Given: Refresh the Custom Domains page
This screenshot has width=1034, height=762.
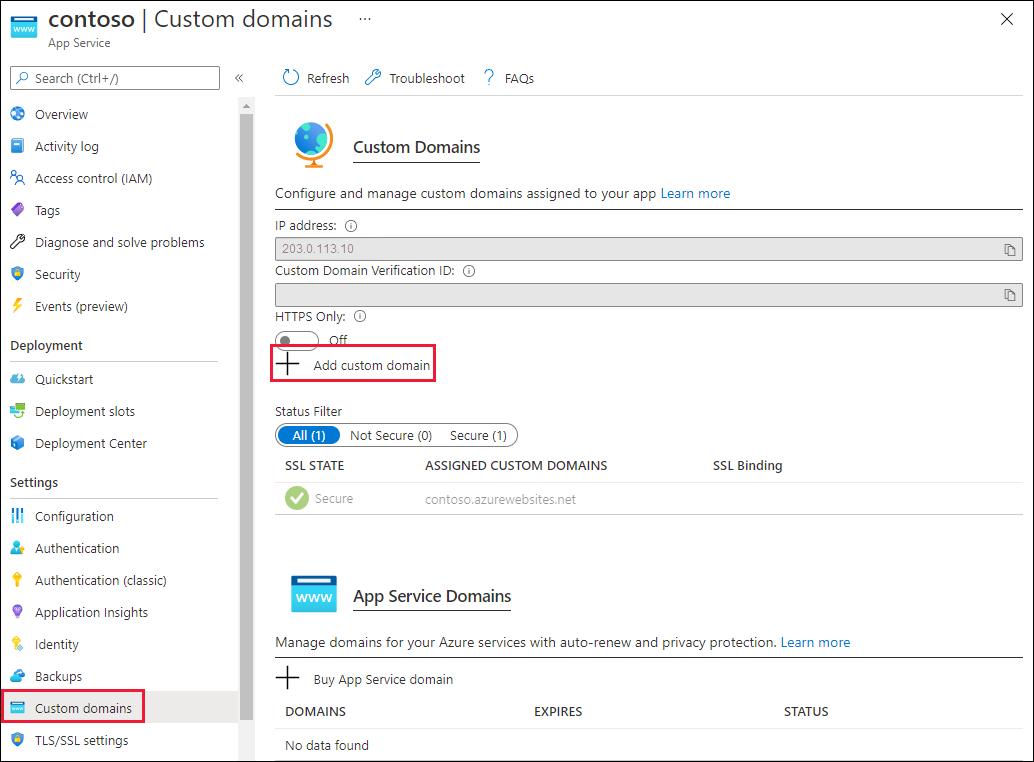Looking at the screenshot, I should pyautogui.click(x=315, y=77).
